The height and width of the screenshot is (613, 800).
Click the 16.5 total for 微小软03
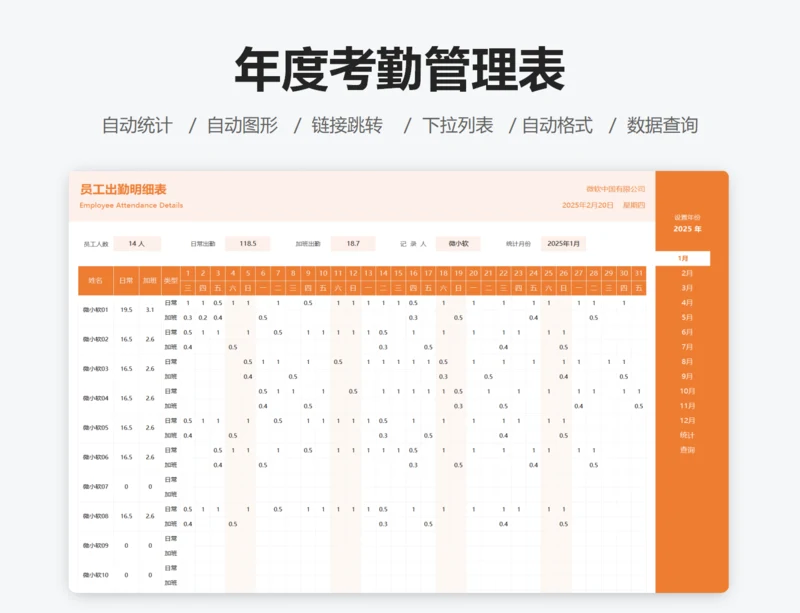click(x=126, y=369)
